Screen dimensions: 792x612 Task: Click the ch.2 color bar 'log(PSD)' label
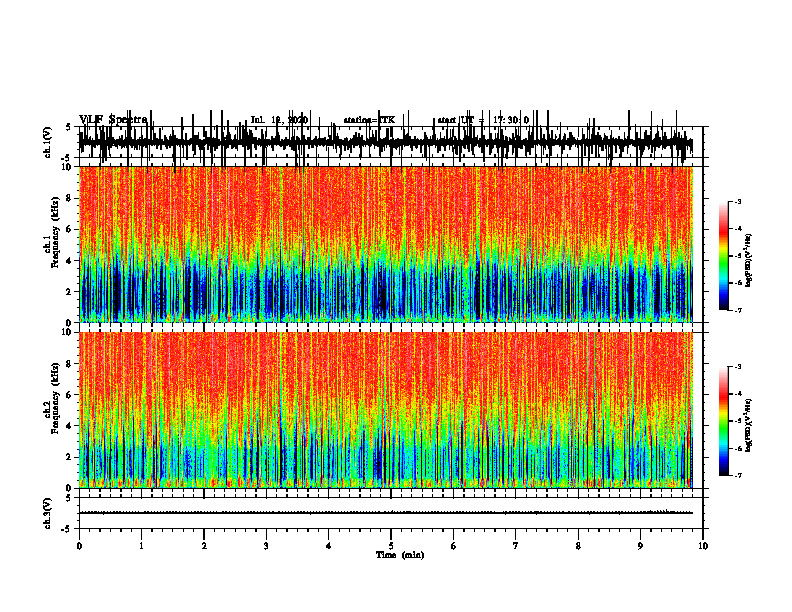click(x=749, y=425)
